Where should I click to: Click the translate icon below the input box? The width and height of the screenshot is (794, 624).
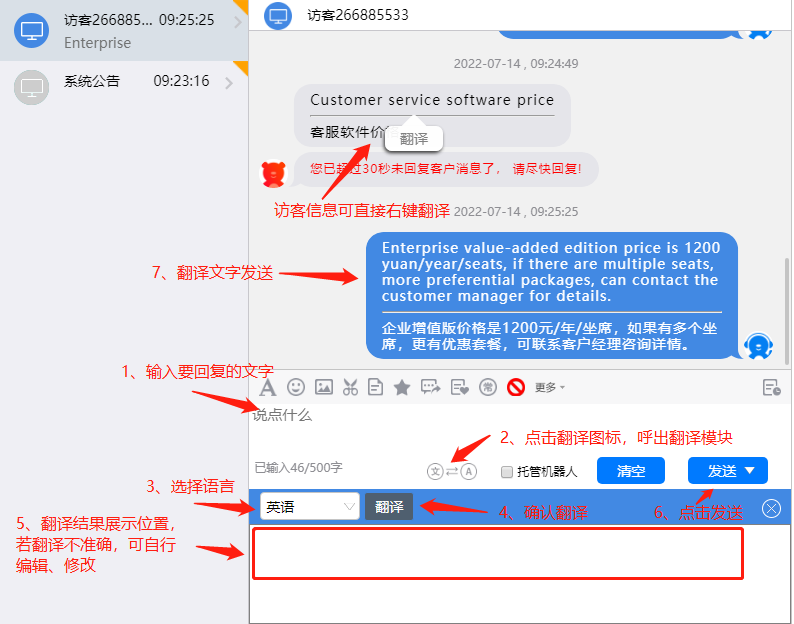coord(451,471)
